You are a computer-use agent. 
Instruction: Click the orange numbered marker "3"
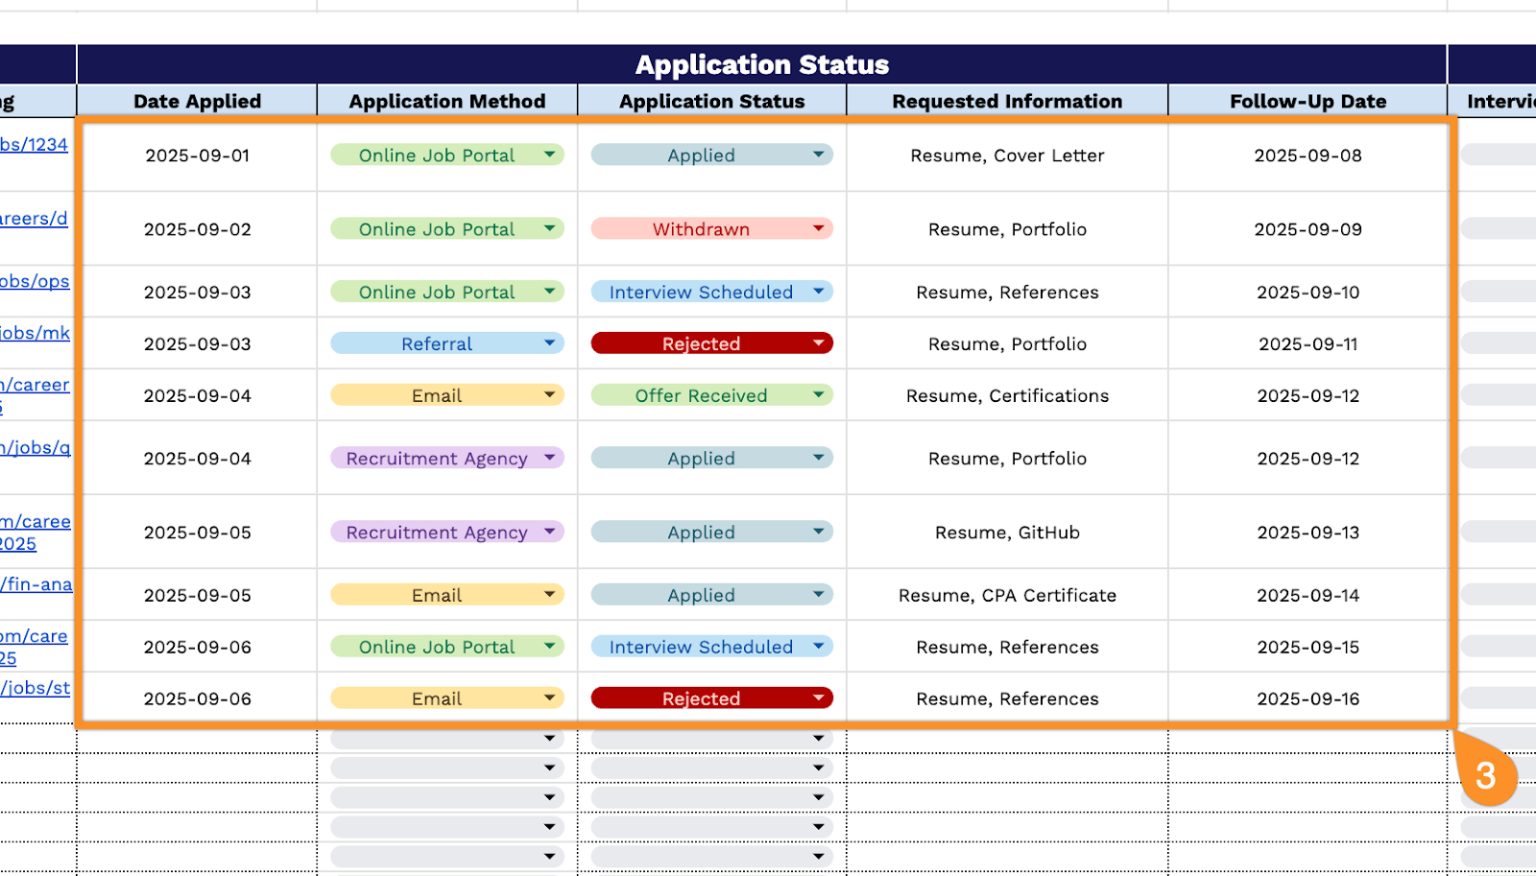pos(1487,775)
